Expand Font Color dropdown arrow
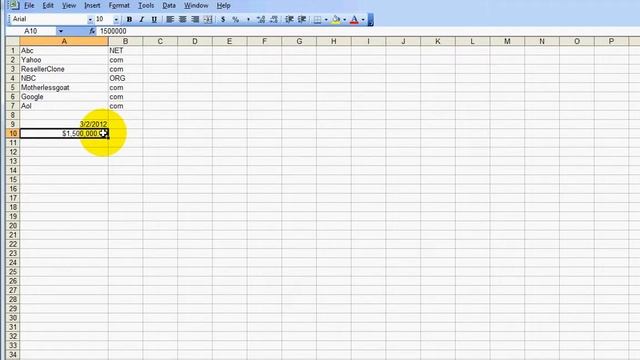The height and width of the screenshot is (360, 640). pyautogui.click(x=363, y=19)
